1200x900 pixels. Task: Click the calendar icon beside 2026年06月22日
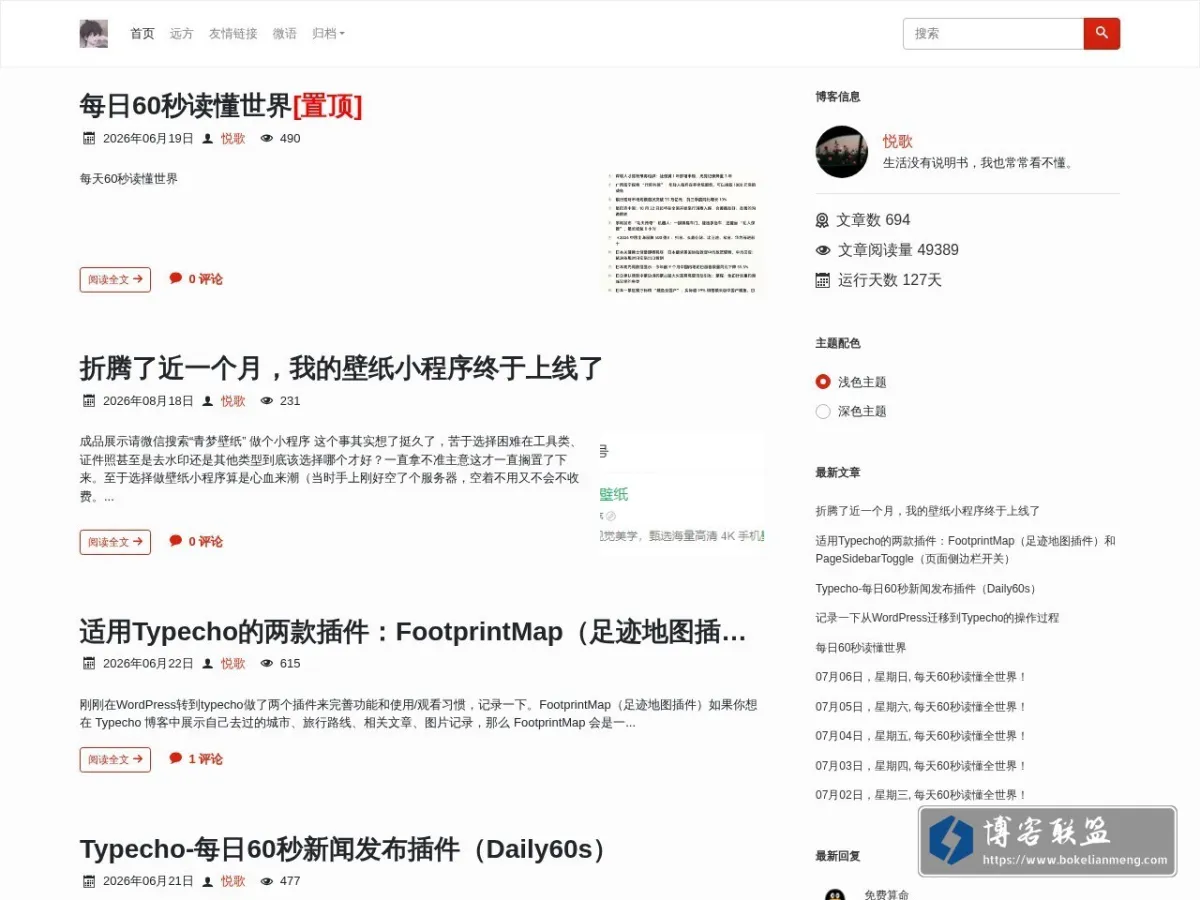click(88, 663)
